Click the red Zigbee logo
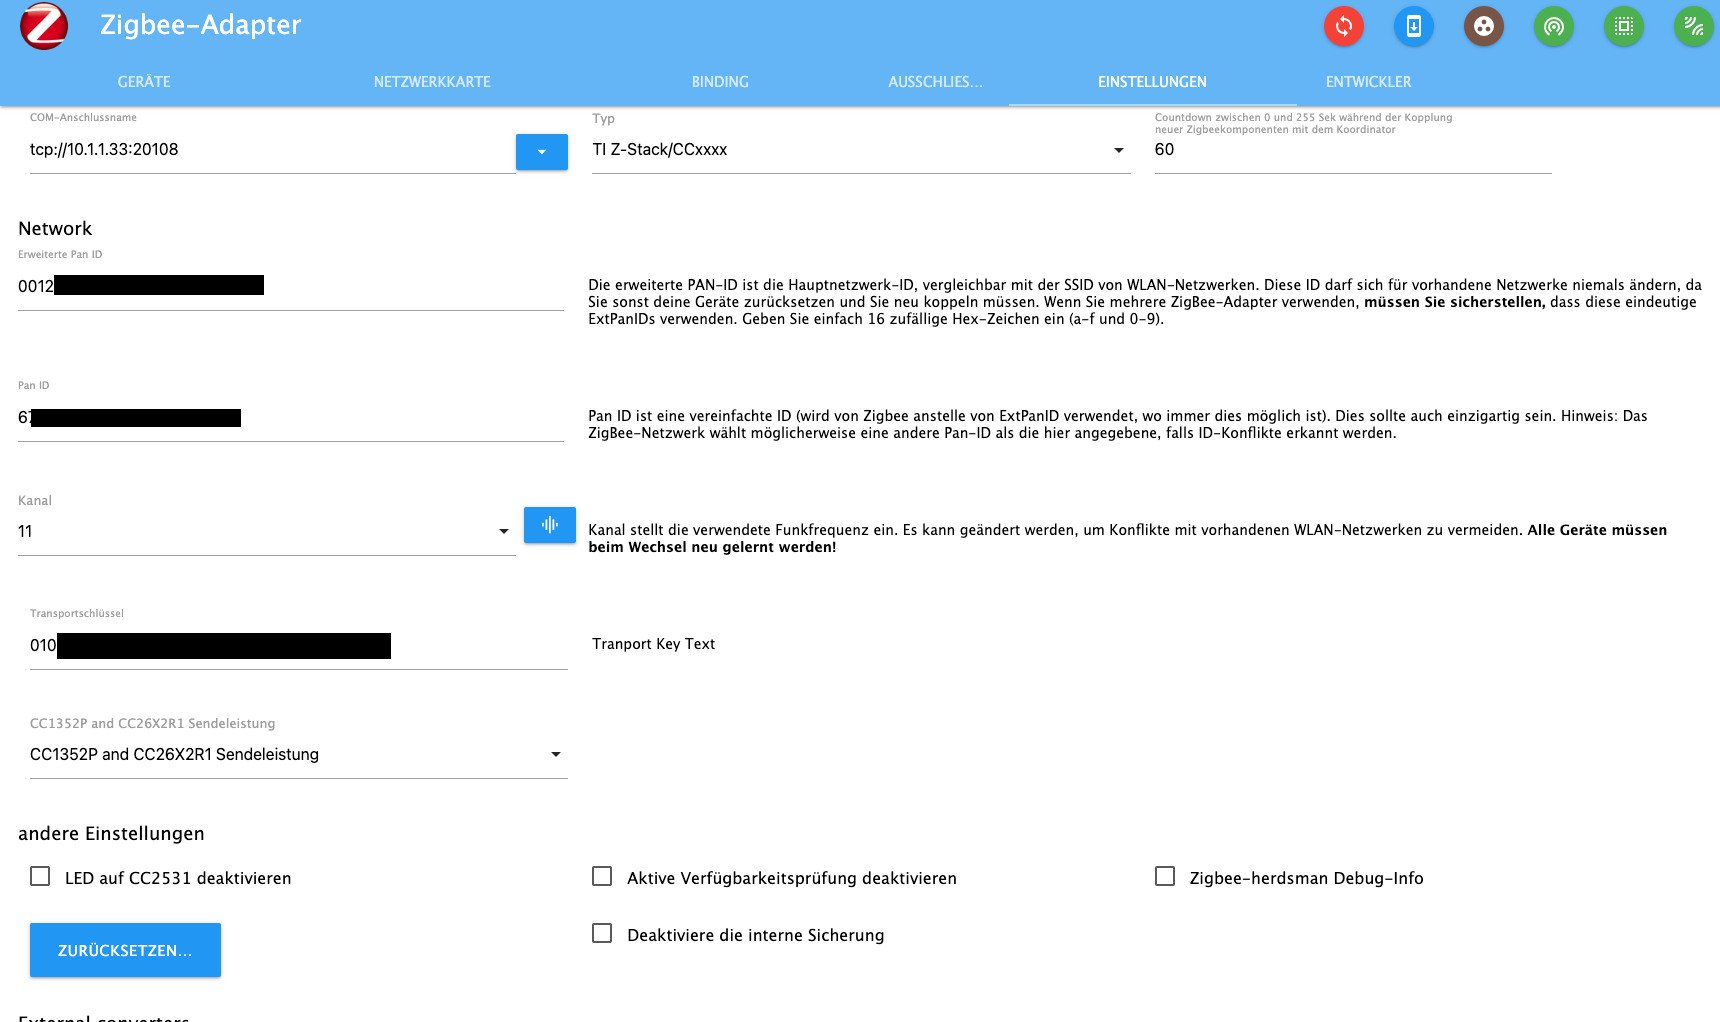This screenshot has width=1720, height=1022. 44,26
